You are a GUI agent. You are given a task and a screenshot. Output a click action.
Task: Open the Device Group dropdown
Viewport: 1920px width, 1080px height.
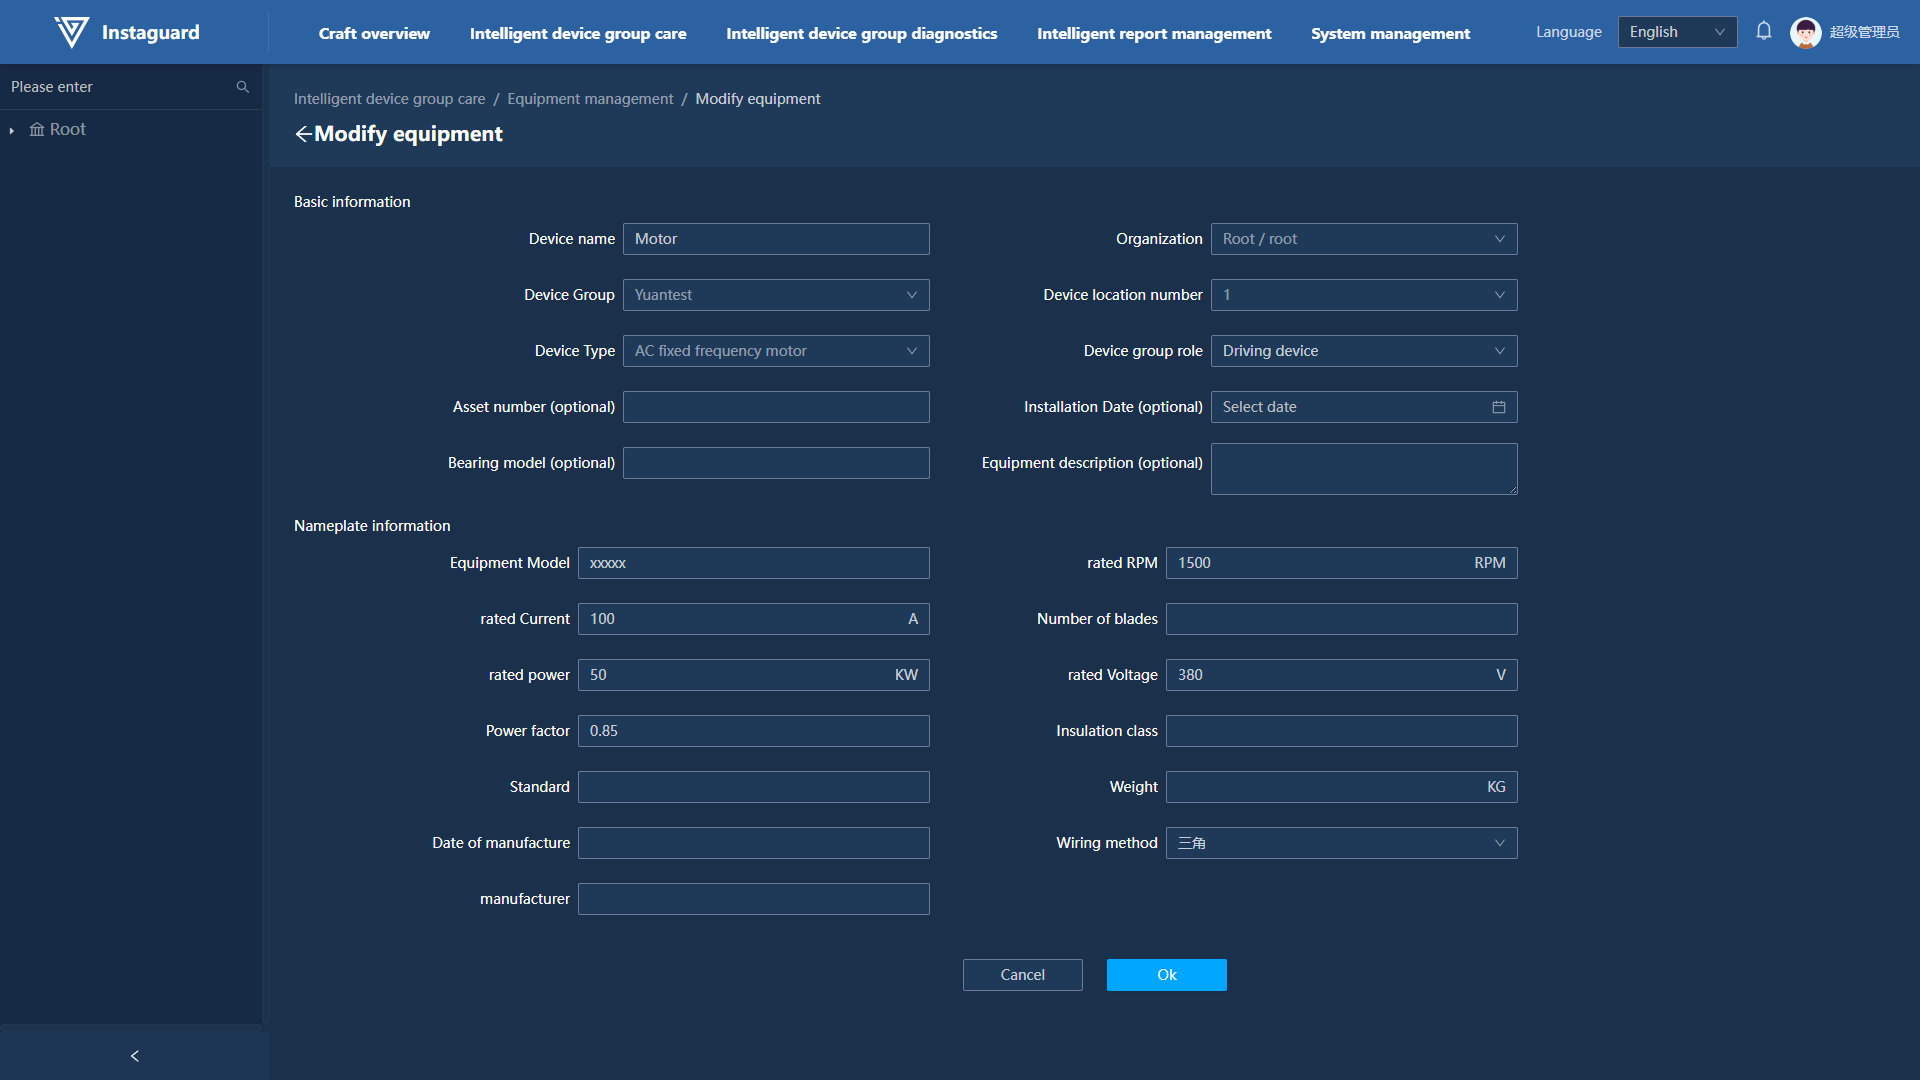click(x=776, y=295)
